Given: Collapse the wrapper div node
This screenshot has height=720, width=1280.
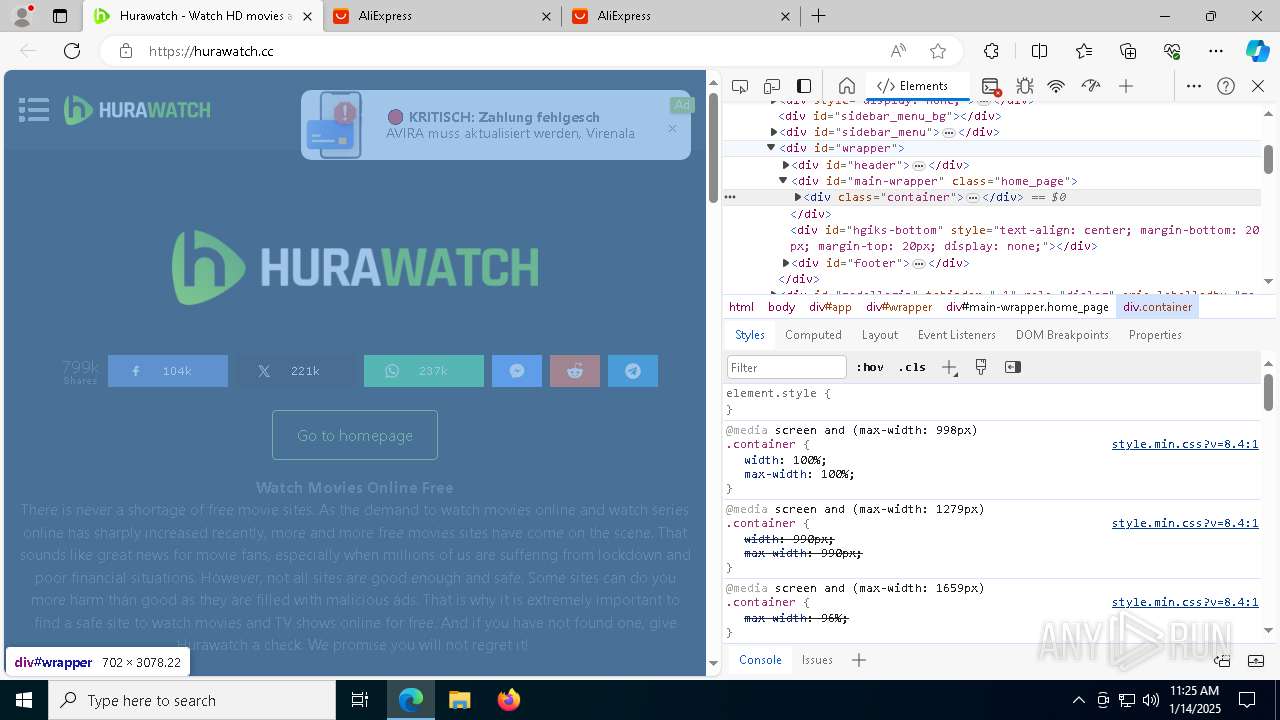Looking at the screenshot, I should click(x=771, y=148).
